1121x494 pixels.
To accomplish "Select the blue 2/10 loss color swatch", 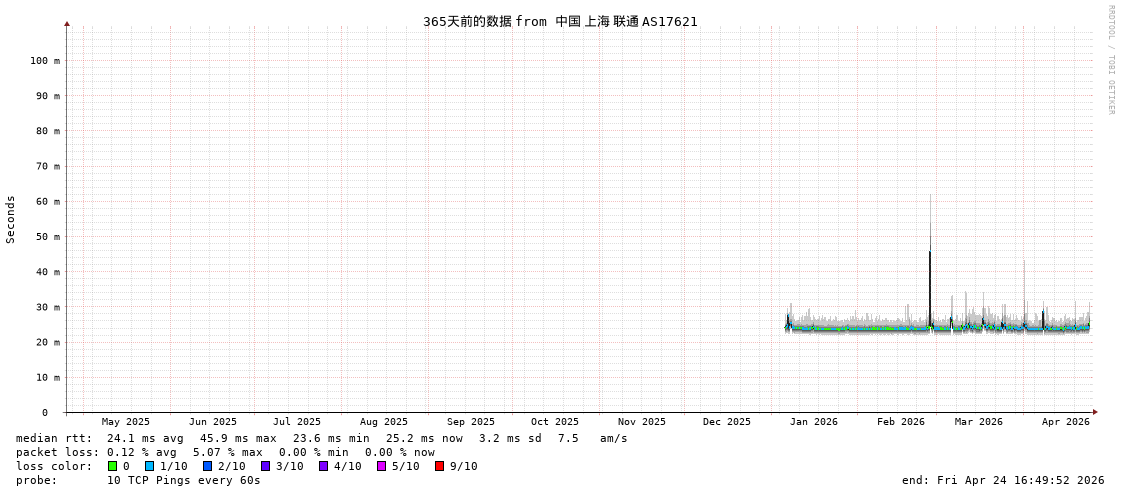I will click(207, 466).
